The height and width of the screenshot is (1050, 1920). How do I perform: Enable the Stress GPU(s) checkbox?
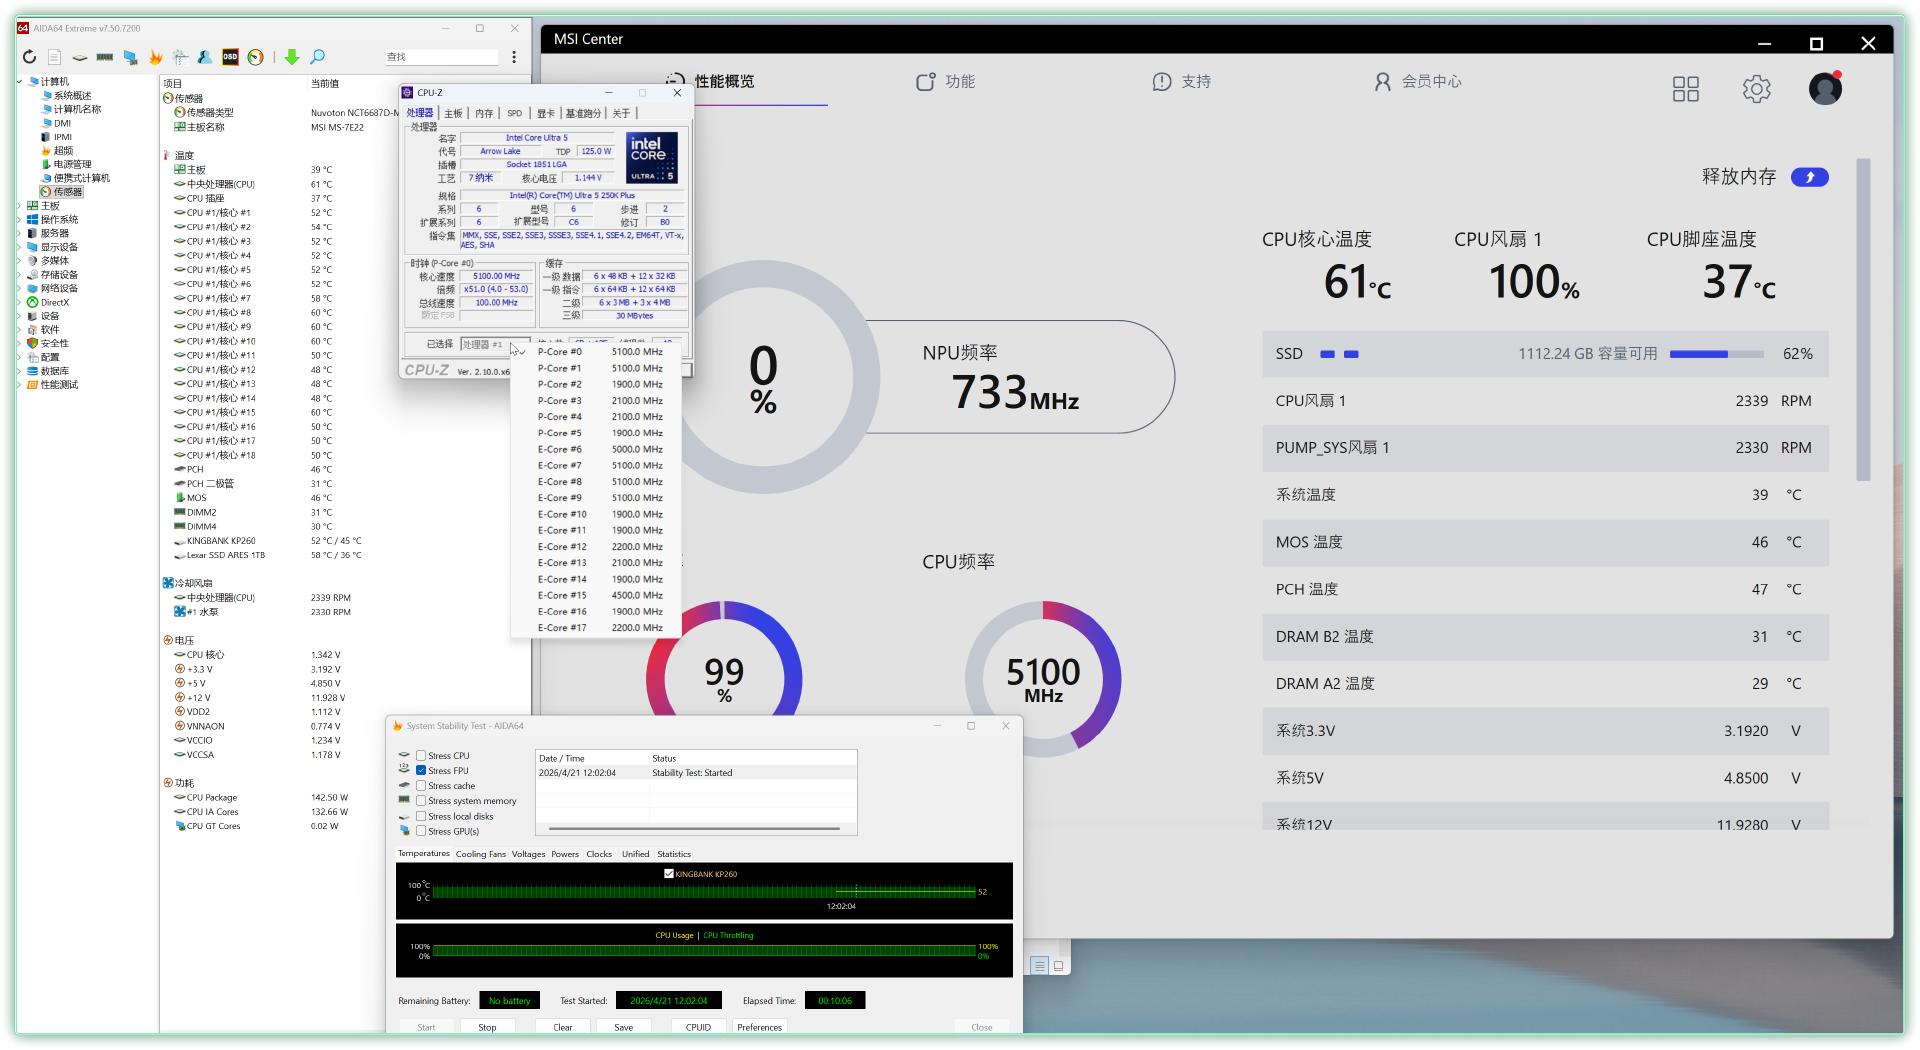point(421,831)
